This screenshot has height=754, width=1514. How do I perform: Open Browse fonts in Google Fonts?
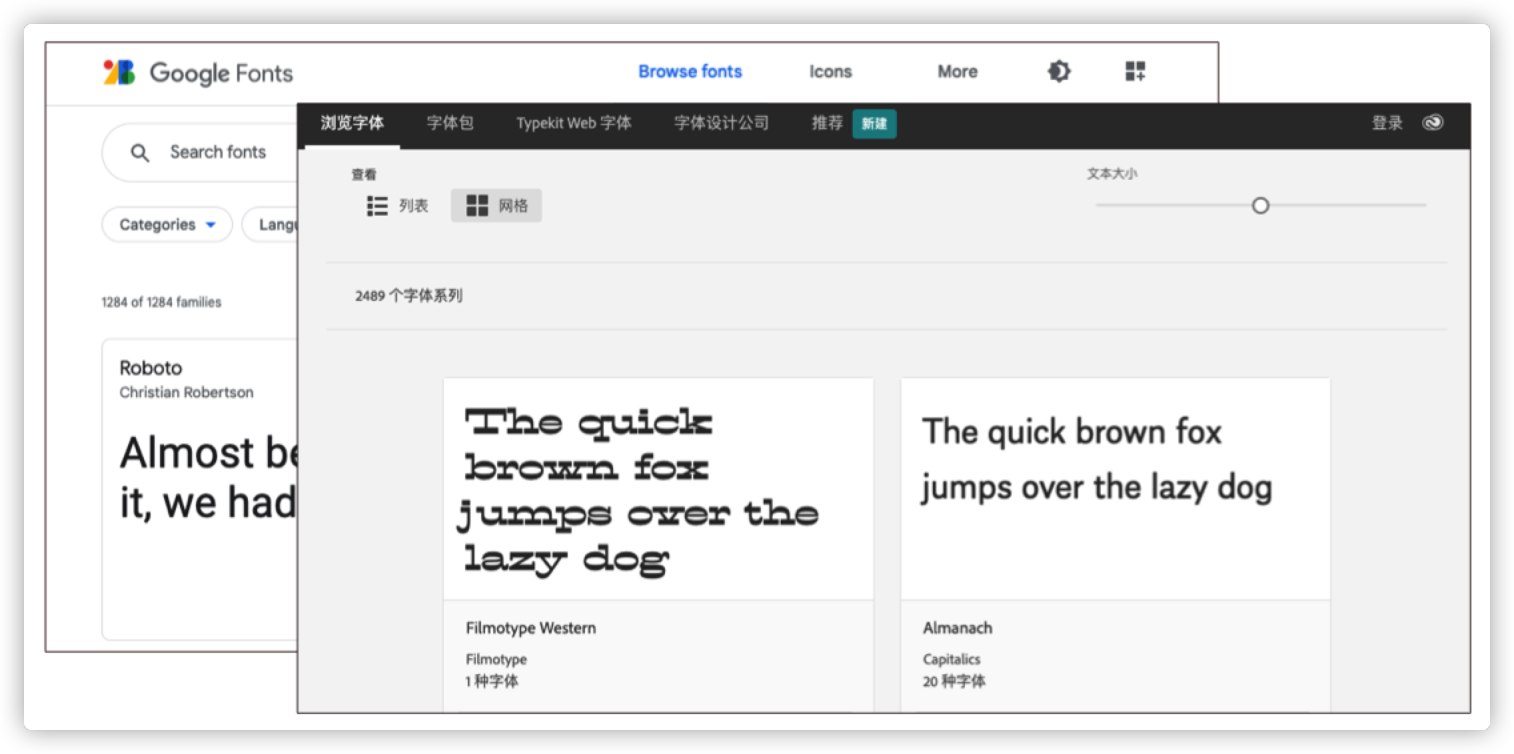(x=690, y=72)
